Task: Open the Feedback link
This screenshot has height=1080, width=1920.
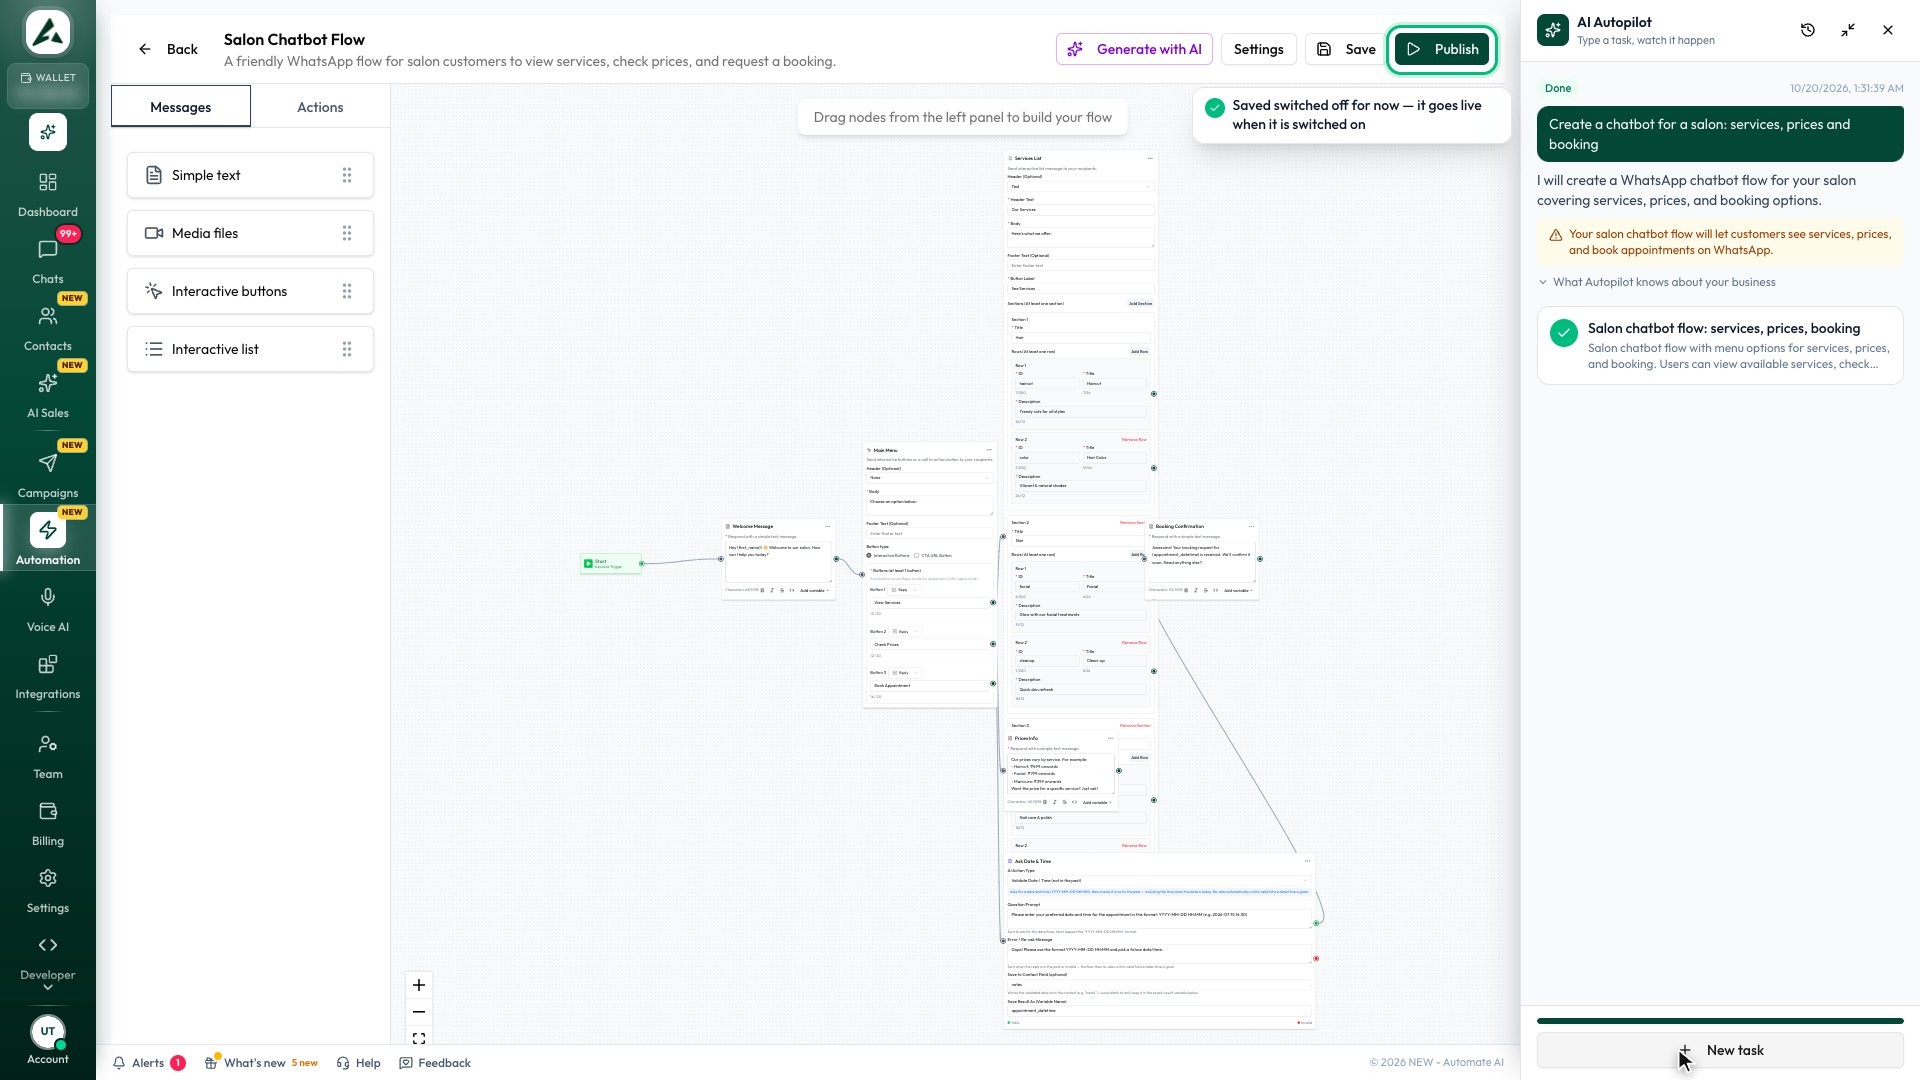Action: [x=435, y=1063]
